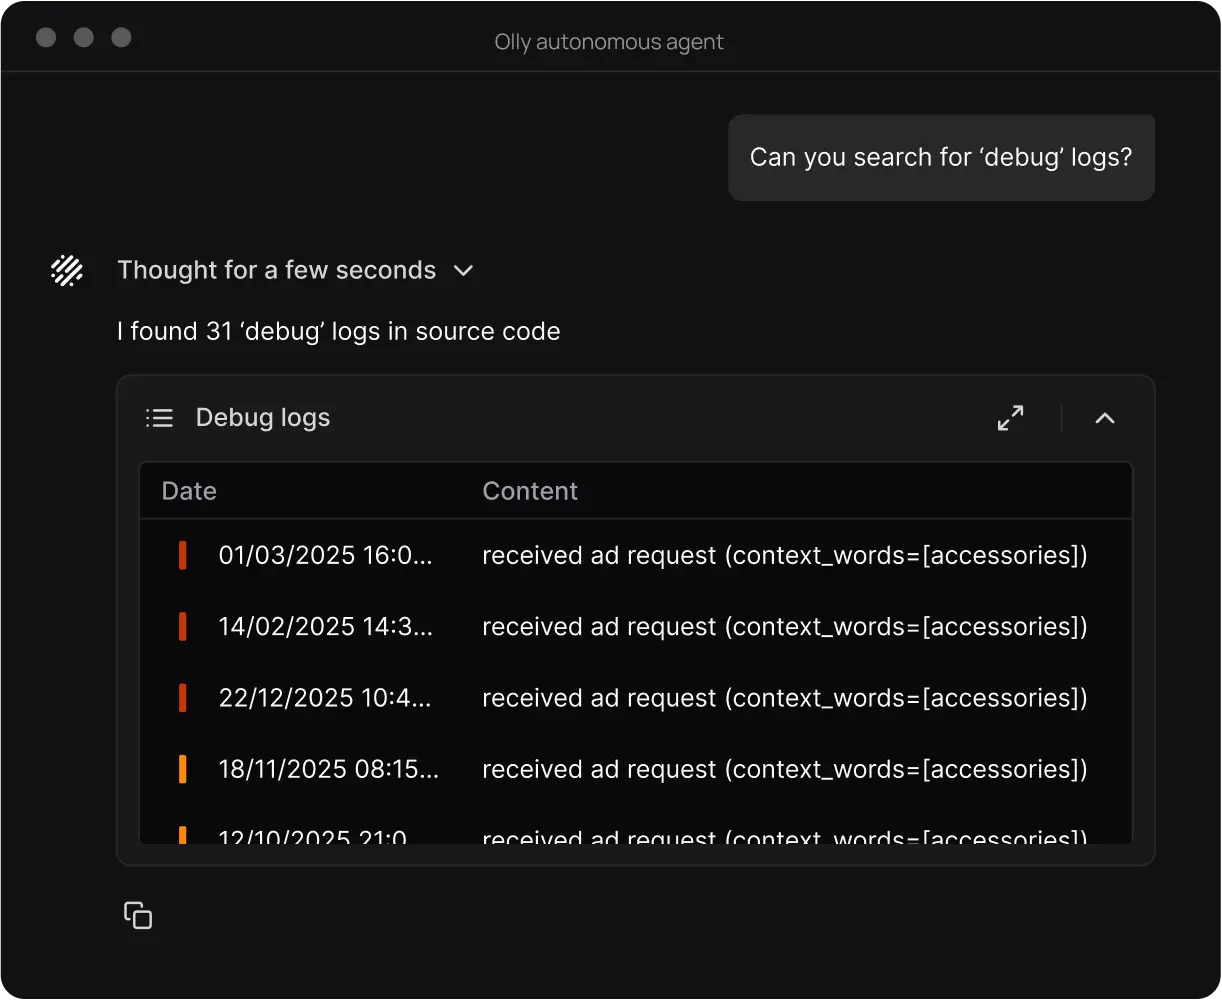Click red severity marker on 01/03/2025 log
The height and width of the screenshot is (1000, 1222).
click(183, 555)
